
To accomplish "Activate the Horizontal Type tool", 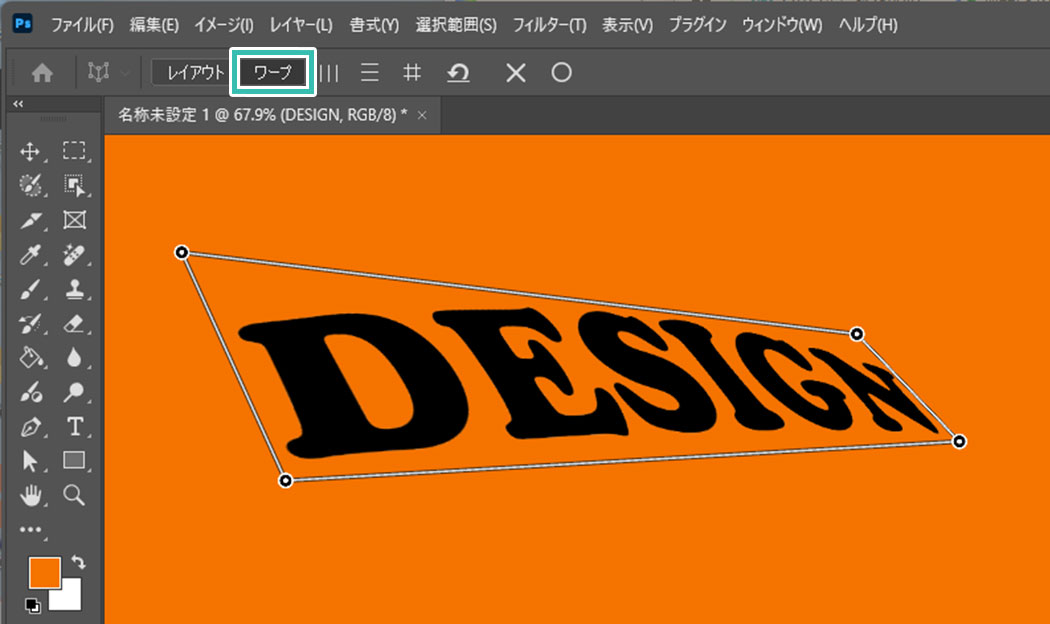I will 74,427.
